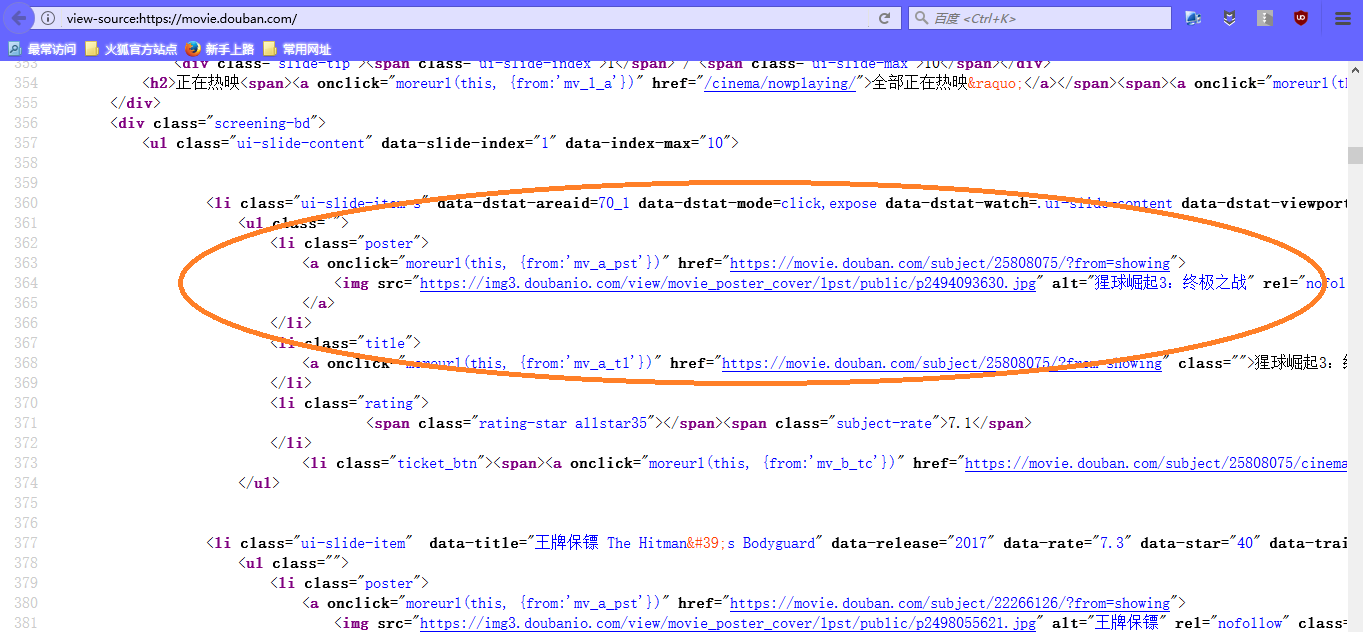Image resolution: width=1363 pixels, height=632 pixels.
Task: Click the "screening-bd" class value on line 356
Action: tap(261, 123)
